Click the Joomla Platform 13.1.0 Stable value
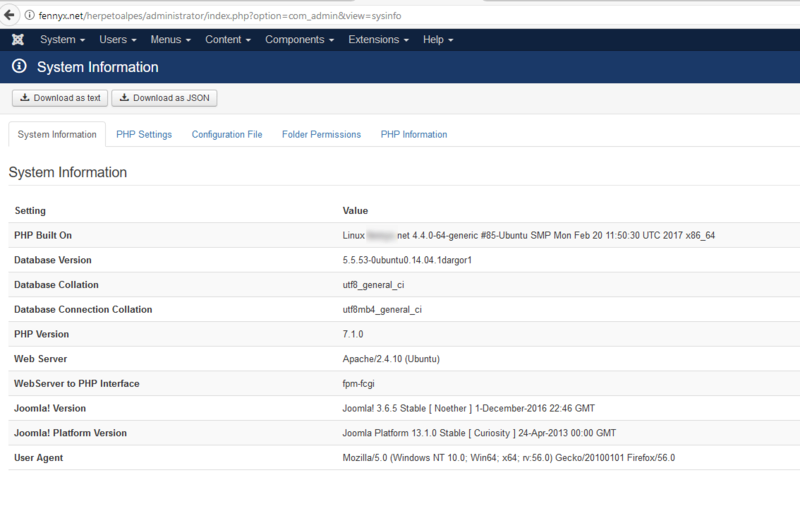Viewport: 800px width, 516px height. tap(479, 433)
